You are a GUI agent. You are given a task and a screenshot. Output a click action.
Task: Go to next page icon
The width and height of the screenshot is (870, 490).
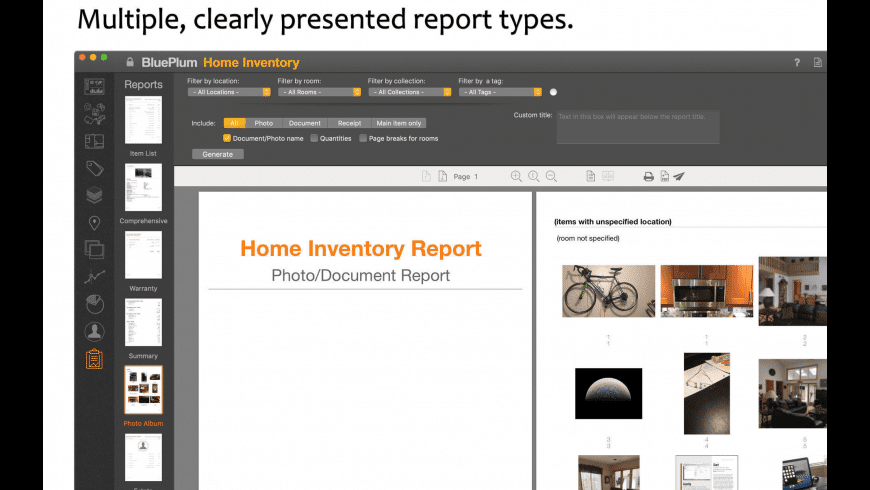point(442,176)
